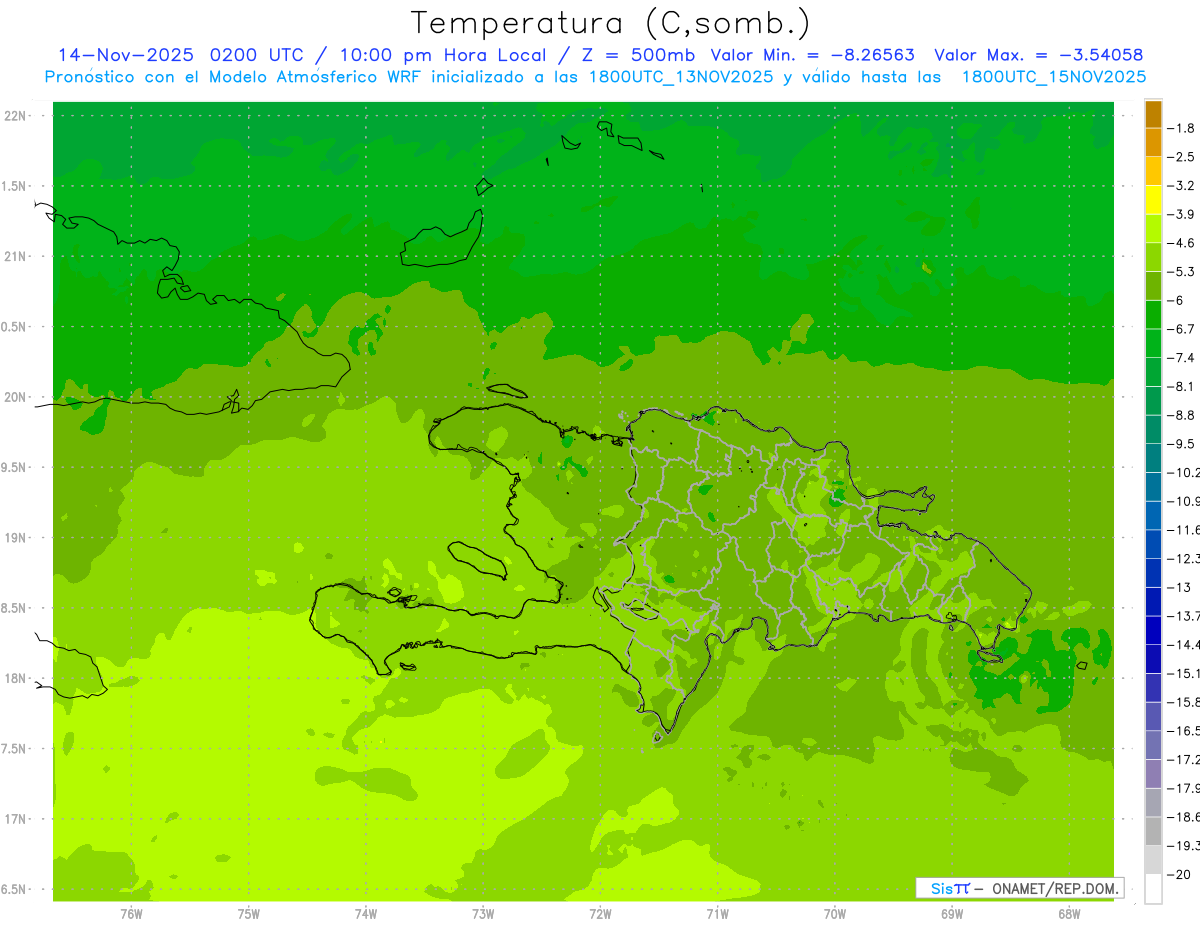This screenshot has height=927, width=1200.
Task: Click the "19N" latitude label
Action: click(x=15, y=538)
